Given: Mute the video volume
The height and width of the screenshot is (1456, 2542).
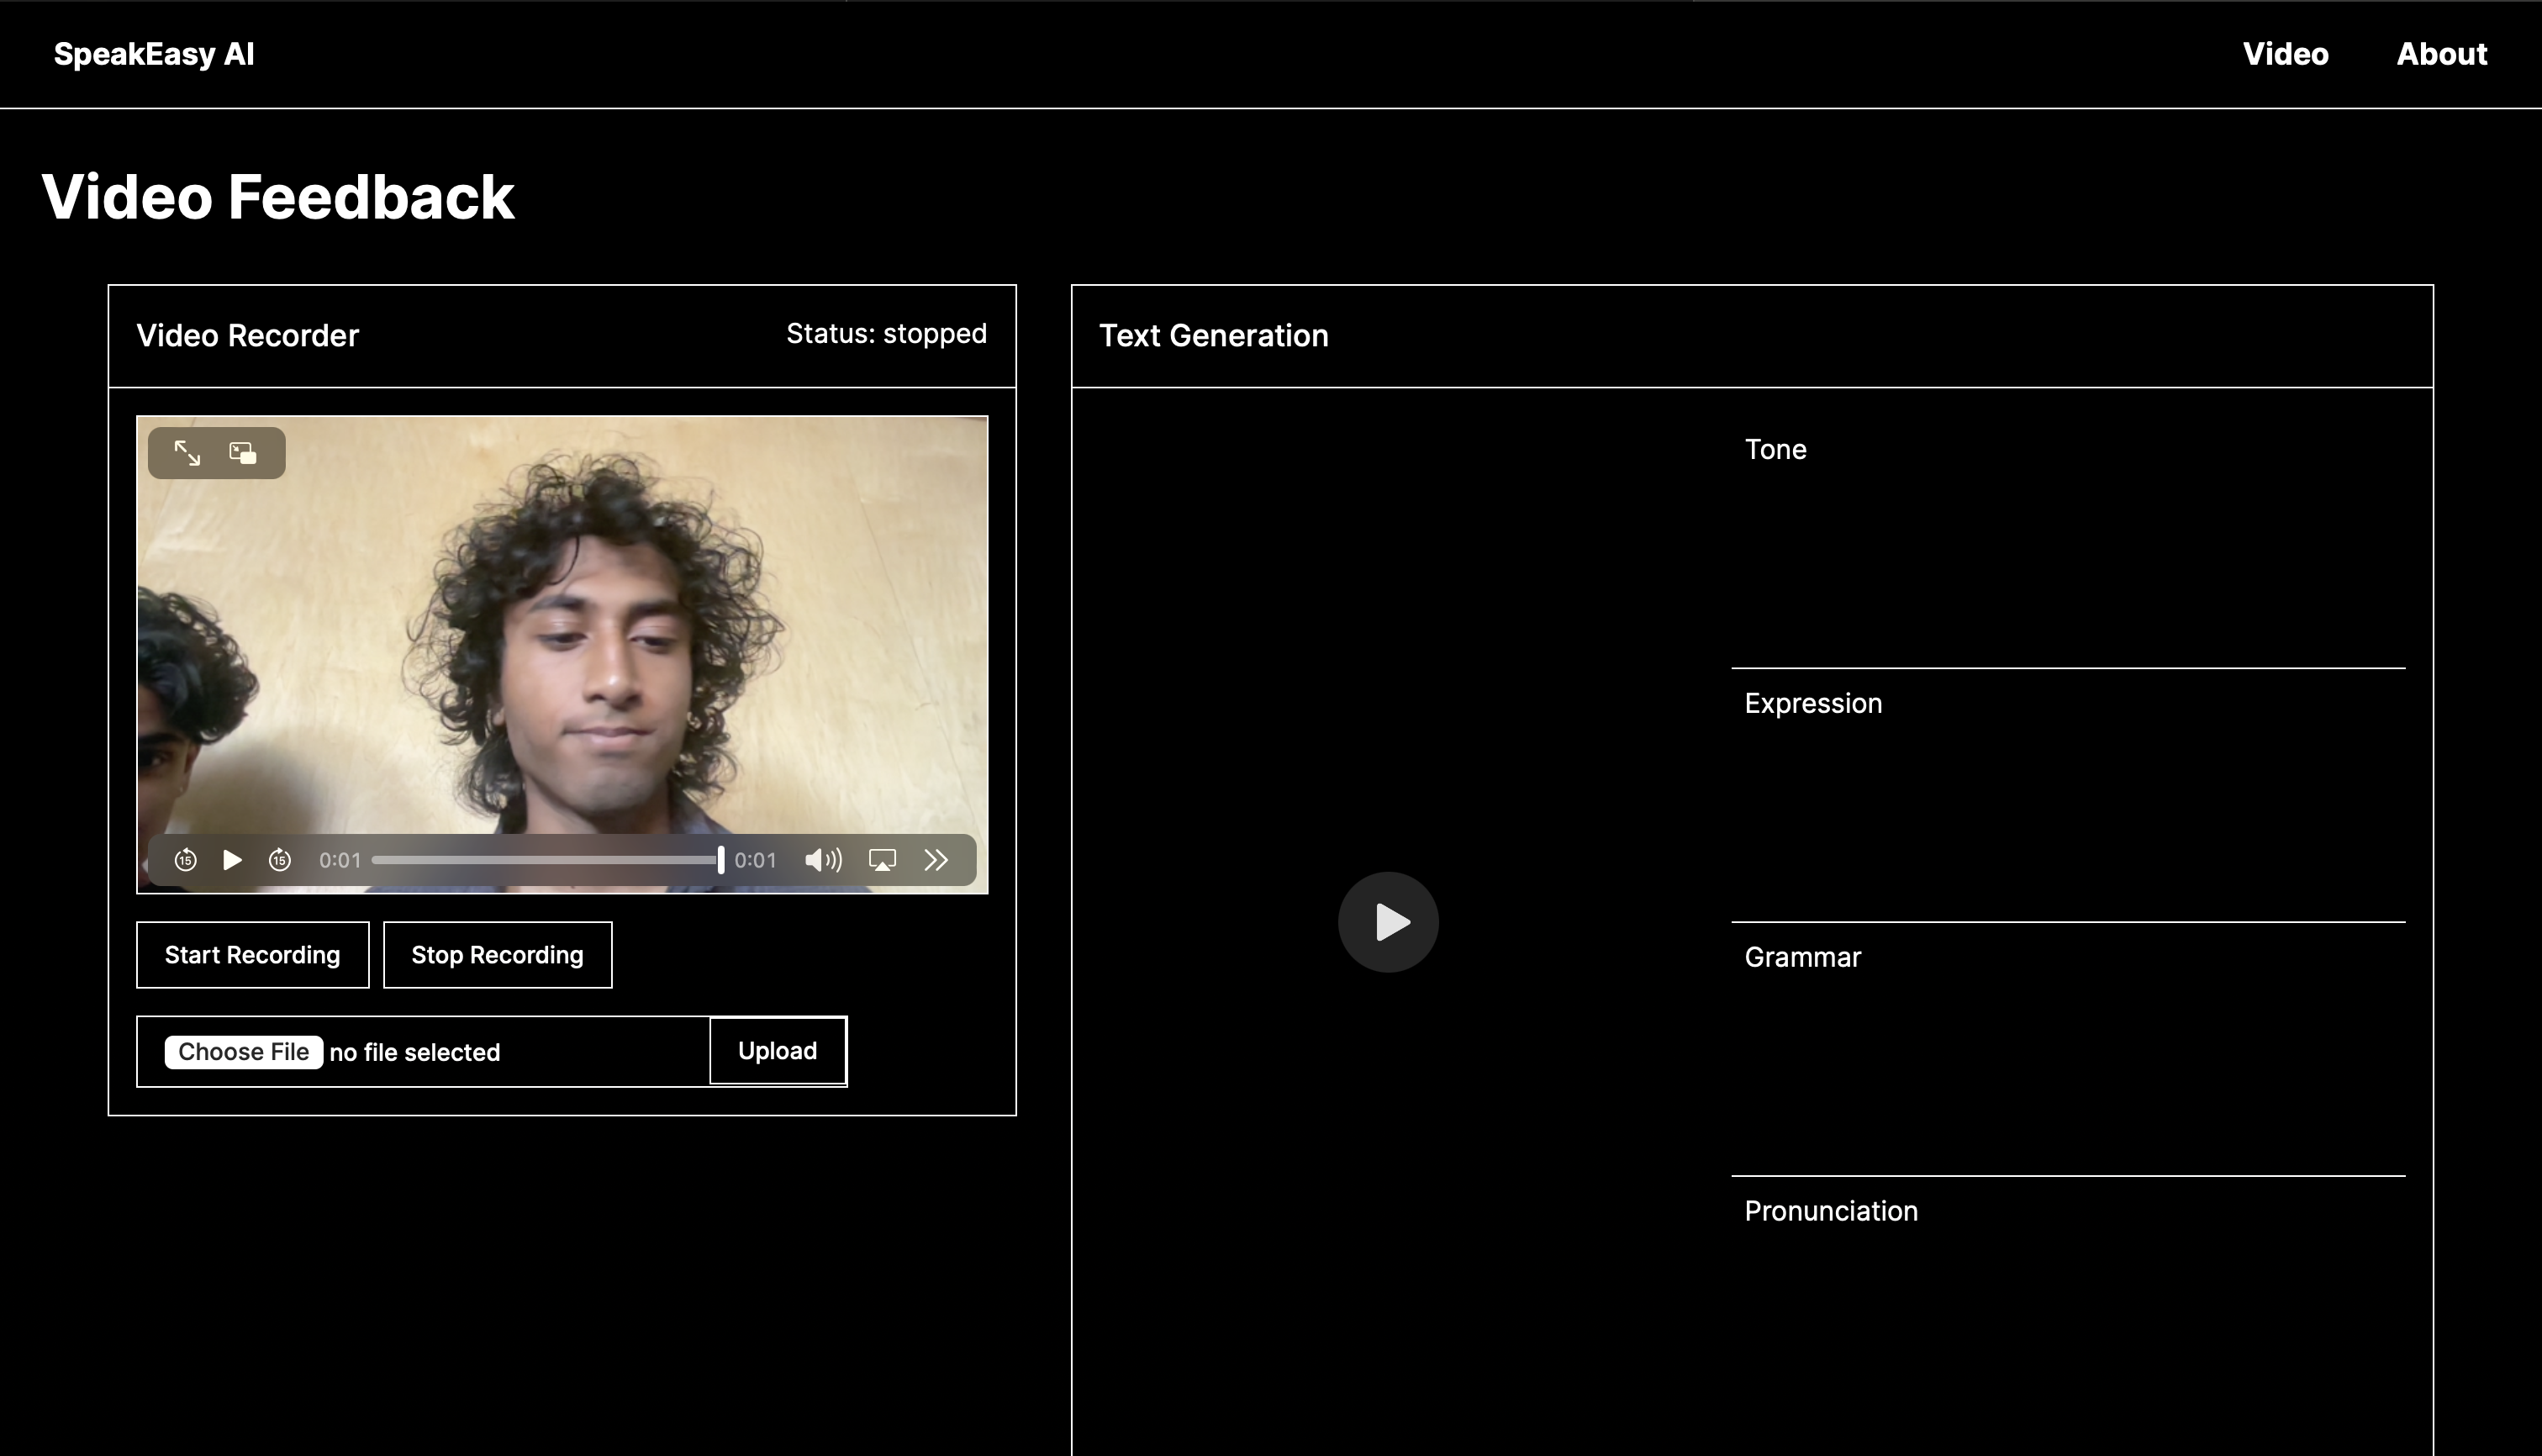Looking at the screenshot, I should click(x=822, y=860).
